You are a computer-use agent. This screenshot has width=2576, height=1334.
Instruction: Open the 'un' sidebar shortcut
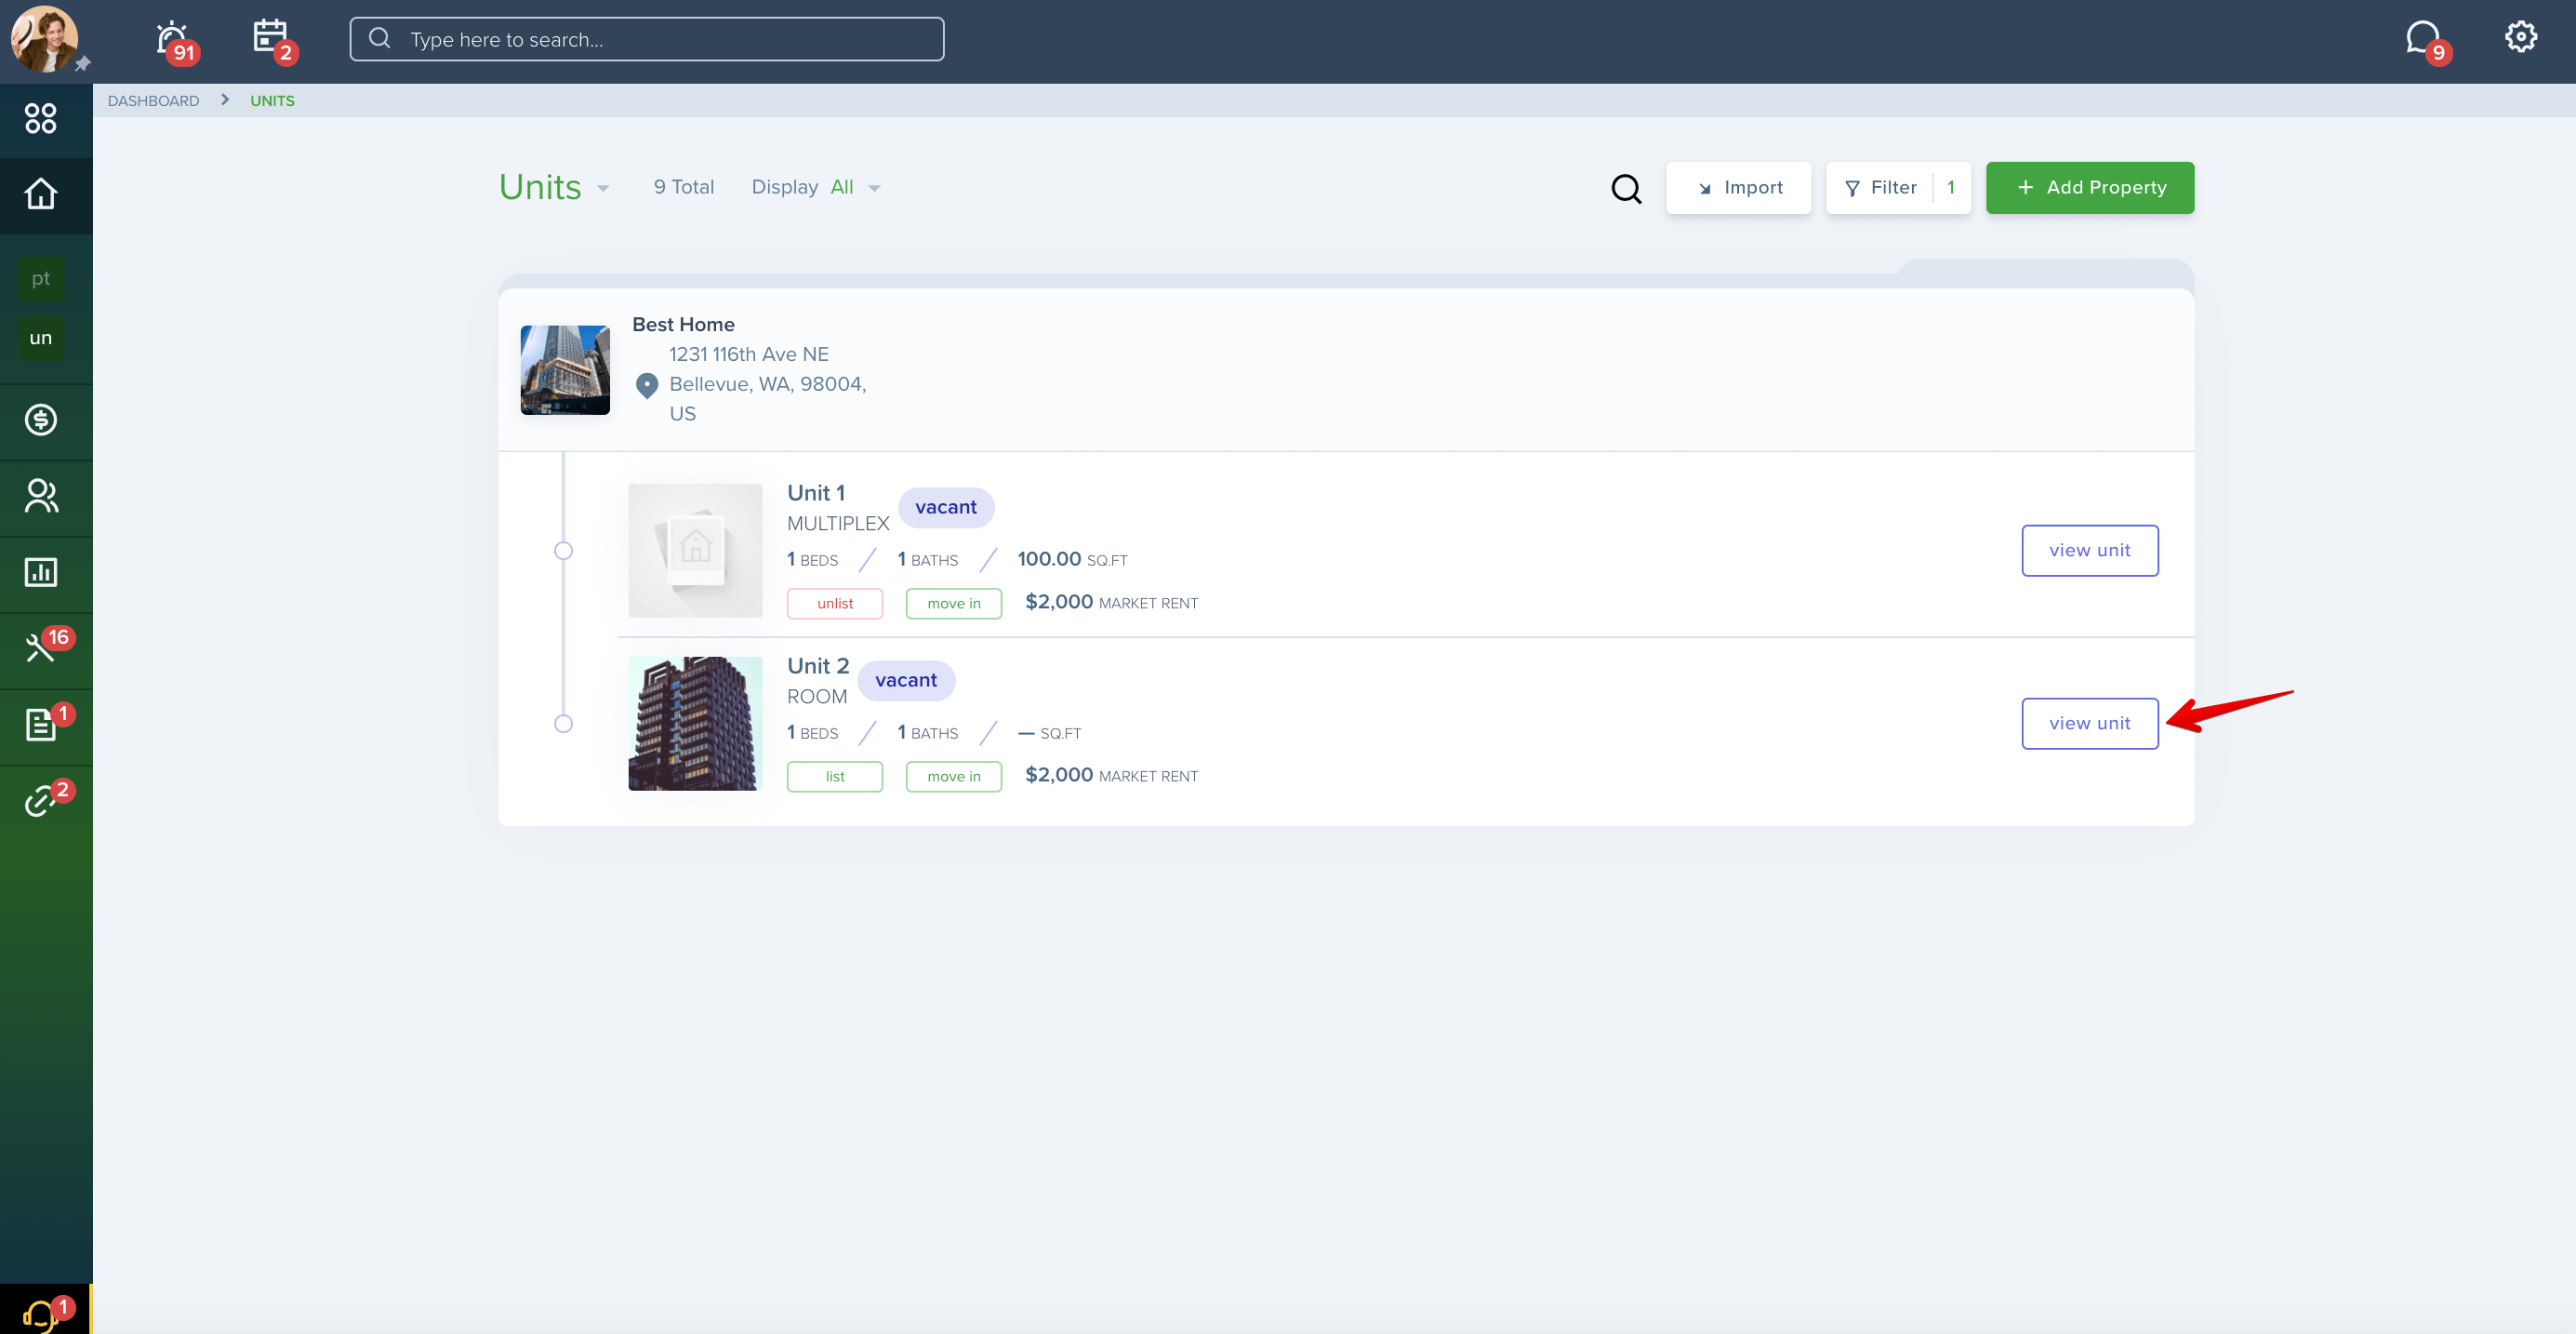[x=41, y=338]
